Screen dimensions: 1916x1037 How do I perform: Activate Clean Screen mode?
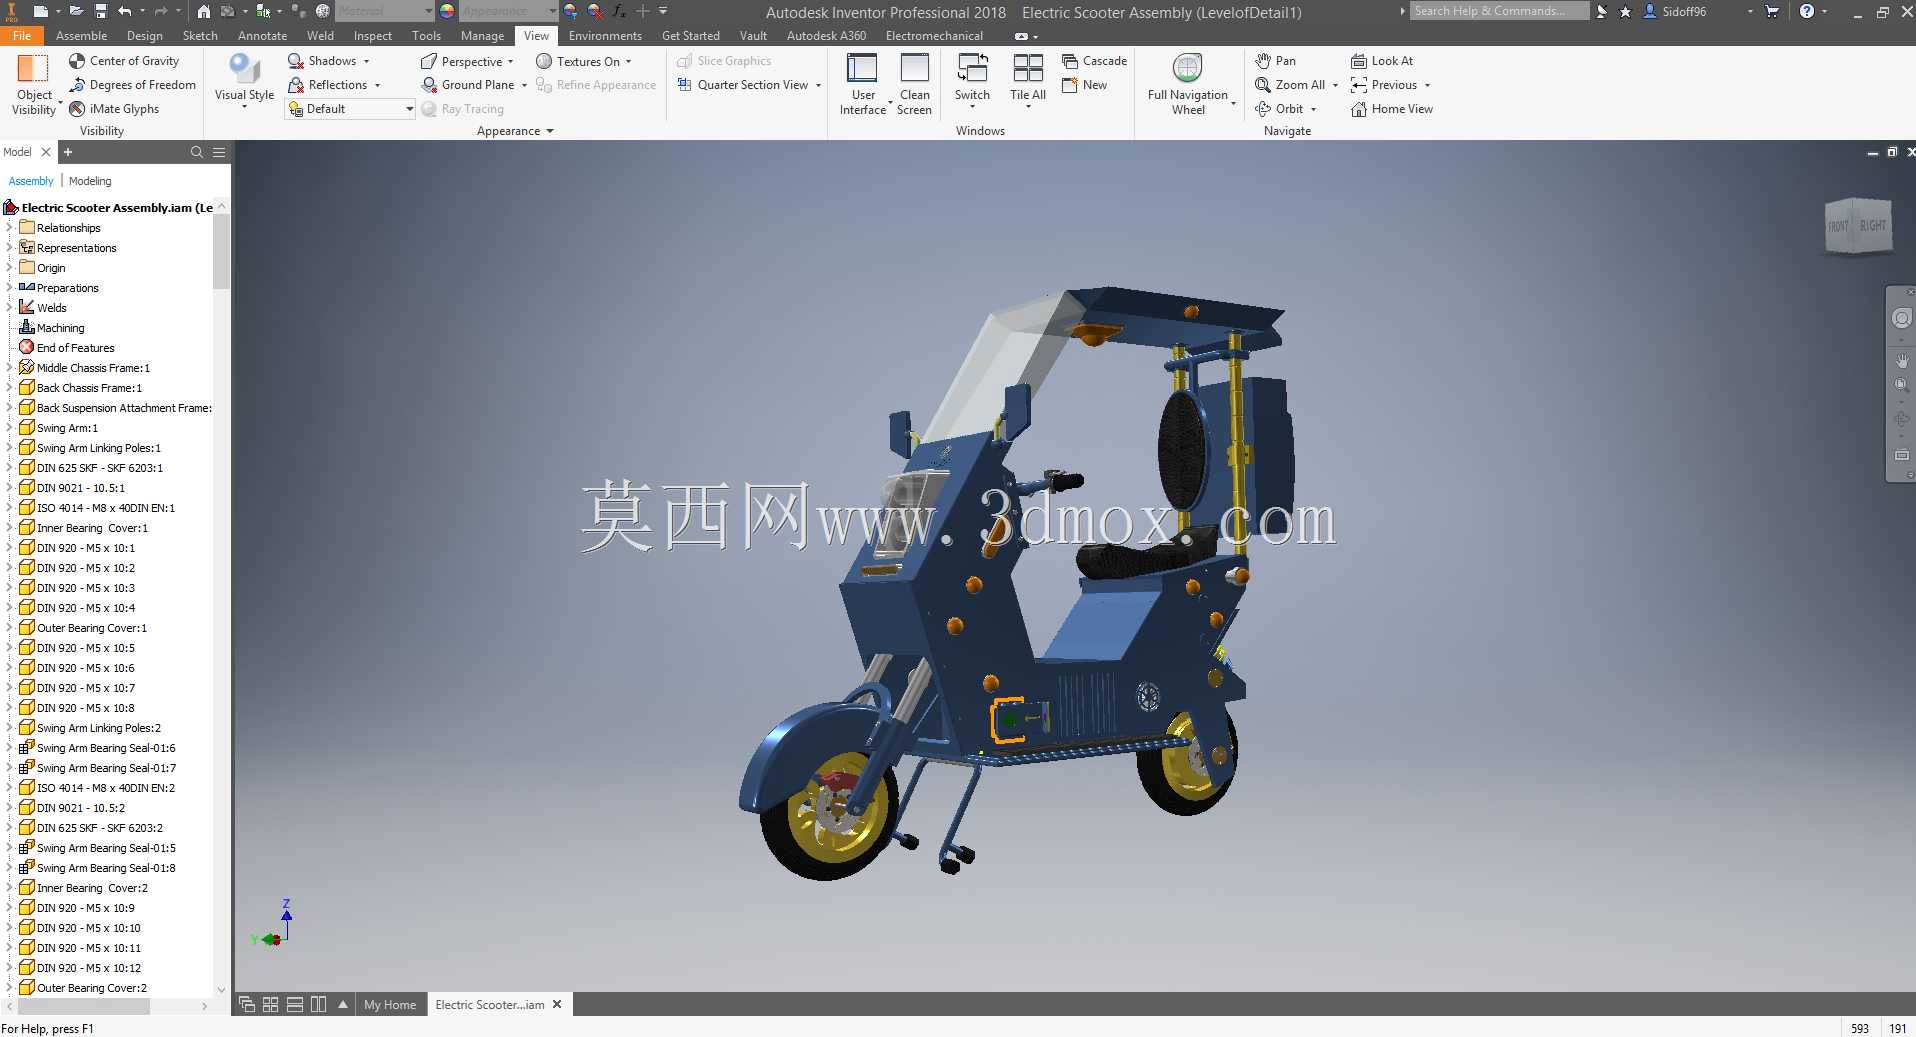(914, 84)
